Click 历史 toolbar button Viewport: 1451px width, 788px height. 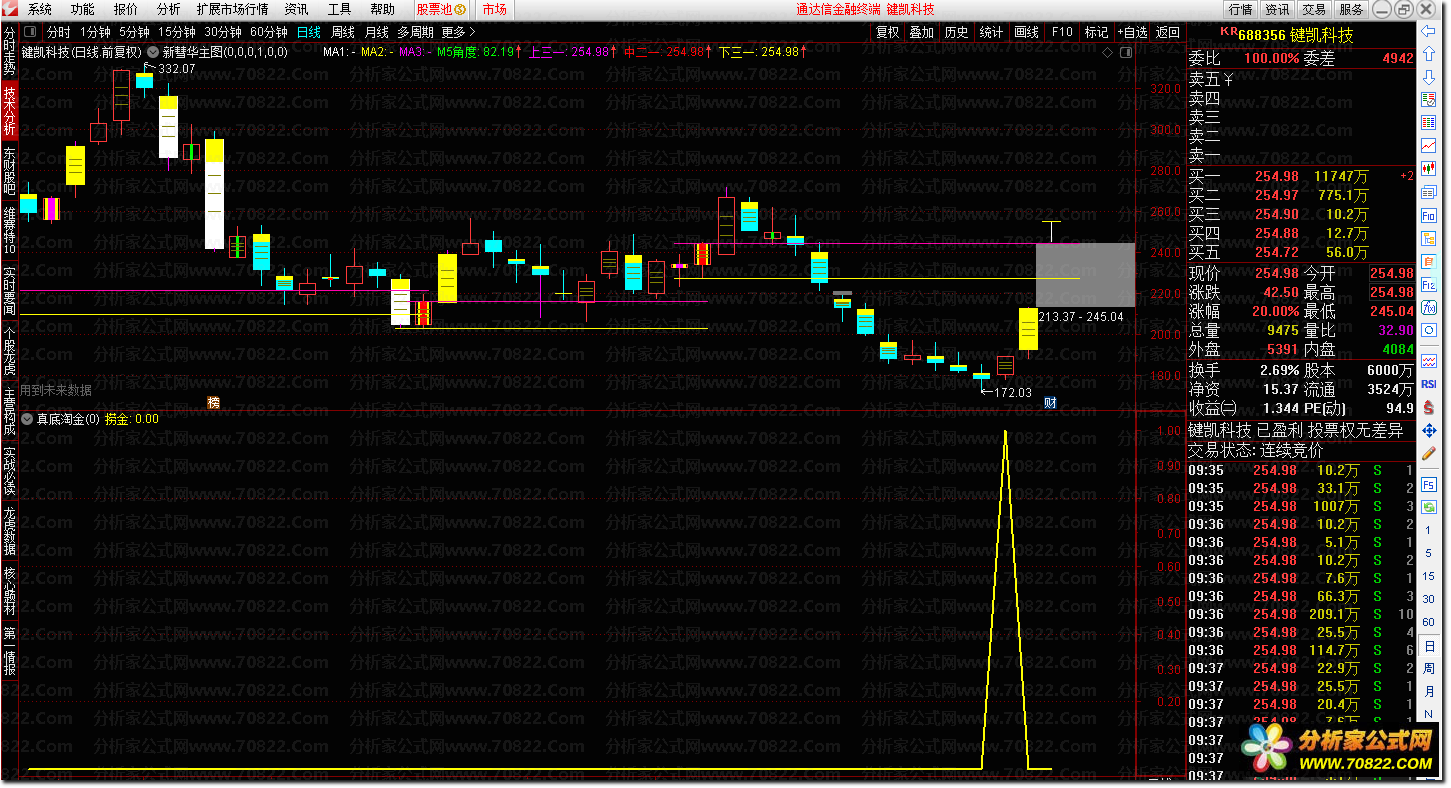pyautogui.click(x=956, y=32)
